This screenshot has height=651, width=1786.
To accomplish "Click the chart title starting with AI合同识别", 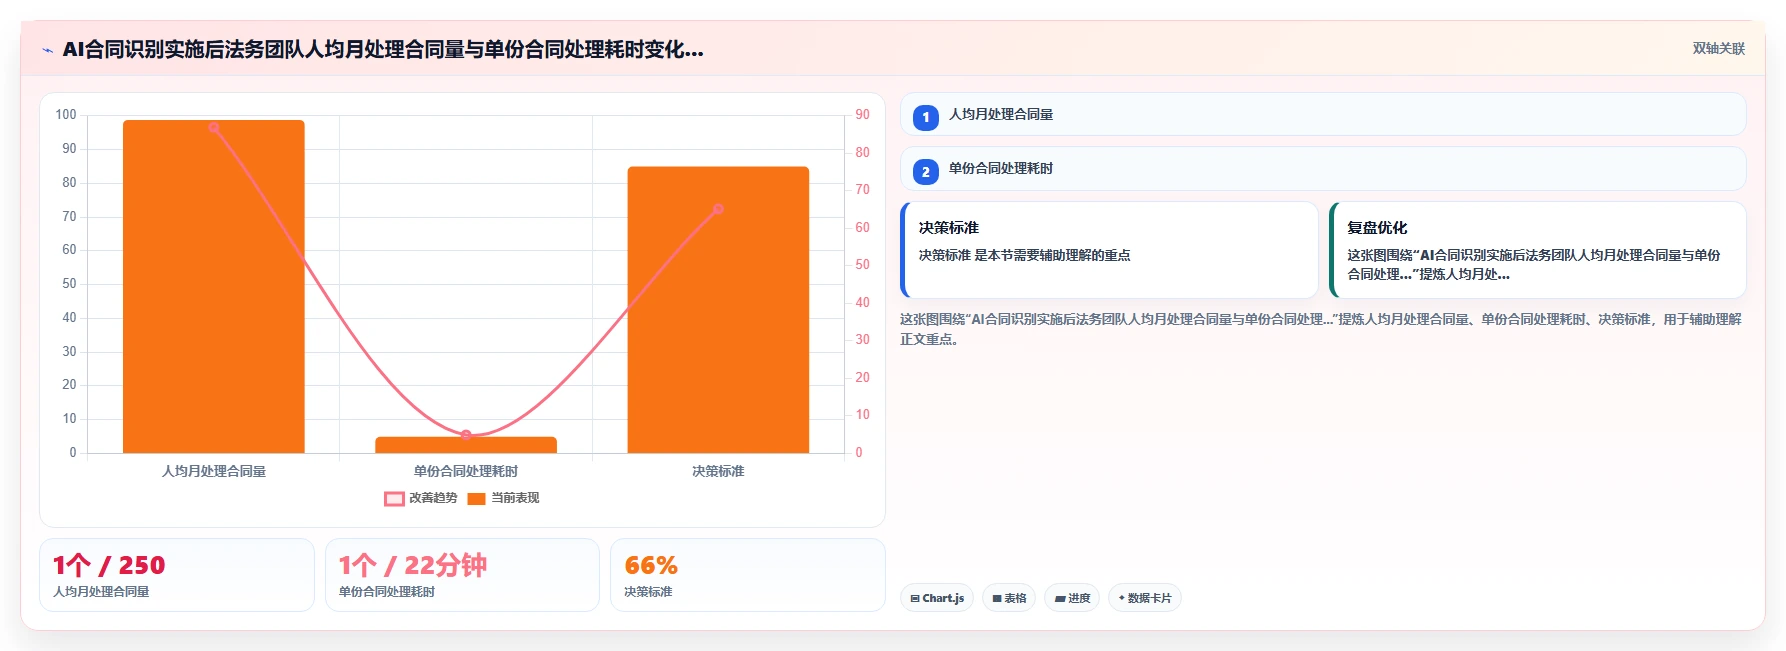I will tap(383, 49).
